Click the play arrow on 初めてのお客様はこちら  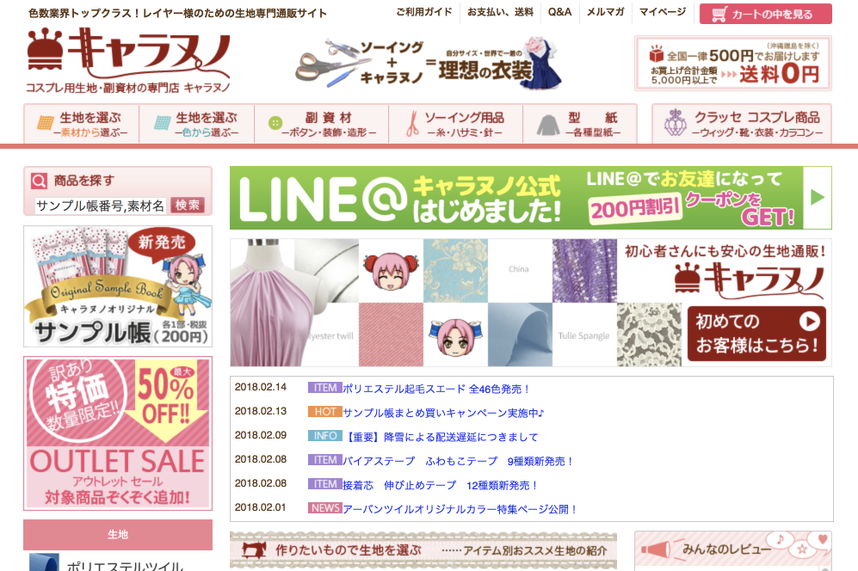809,321
